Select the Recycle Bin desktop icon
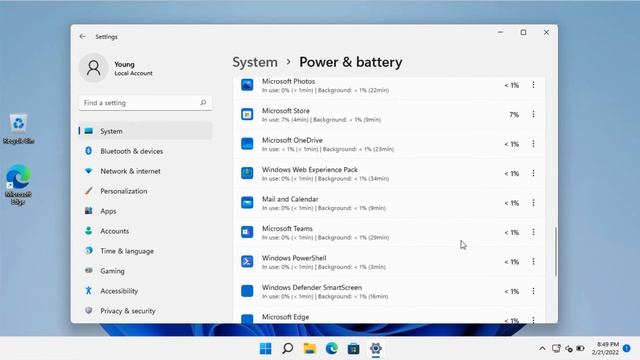Viewport: 640px width, 360px height. coord(18,129)
